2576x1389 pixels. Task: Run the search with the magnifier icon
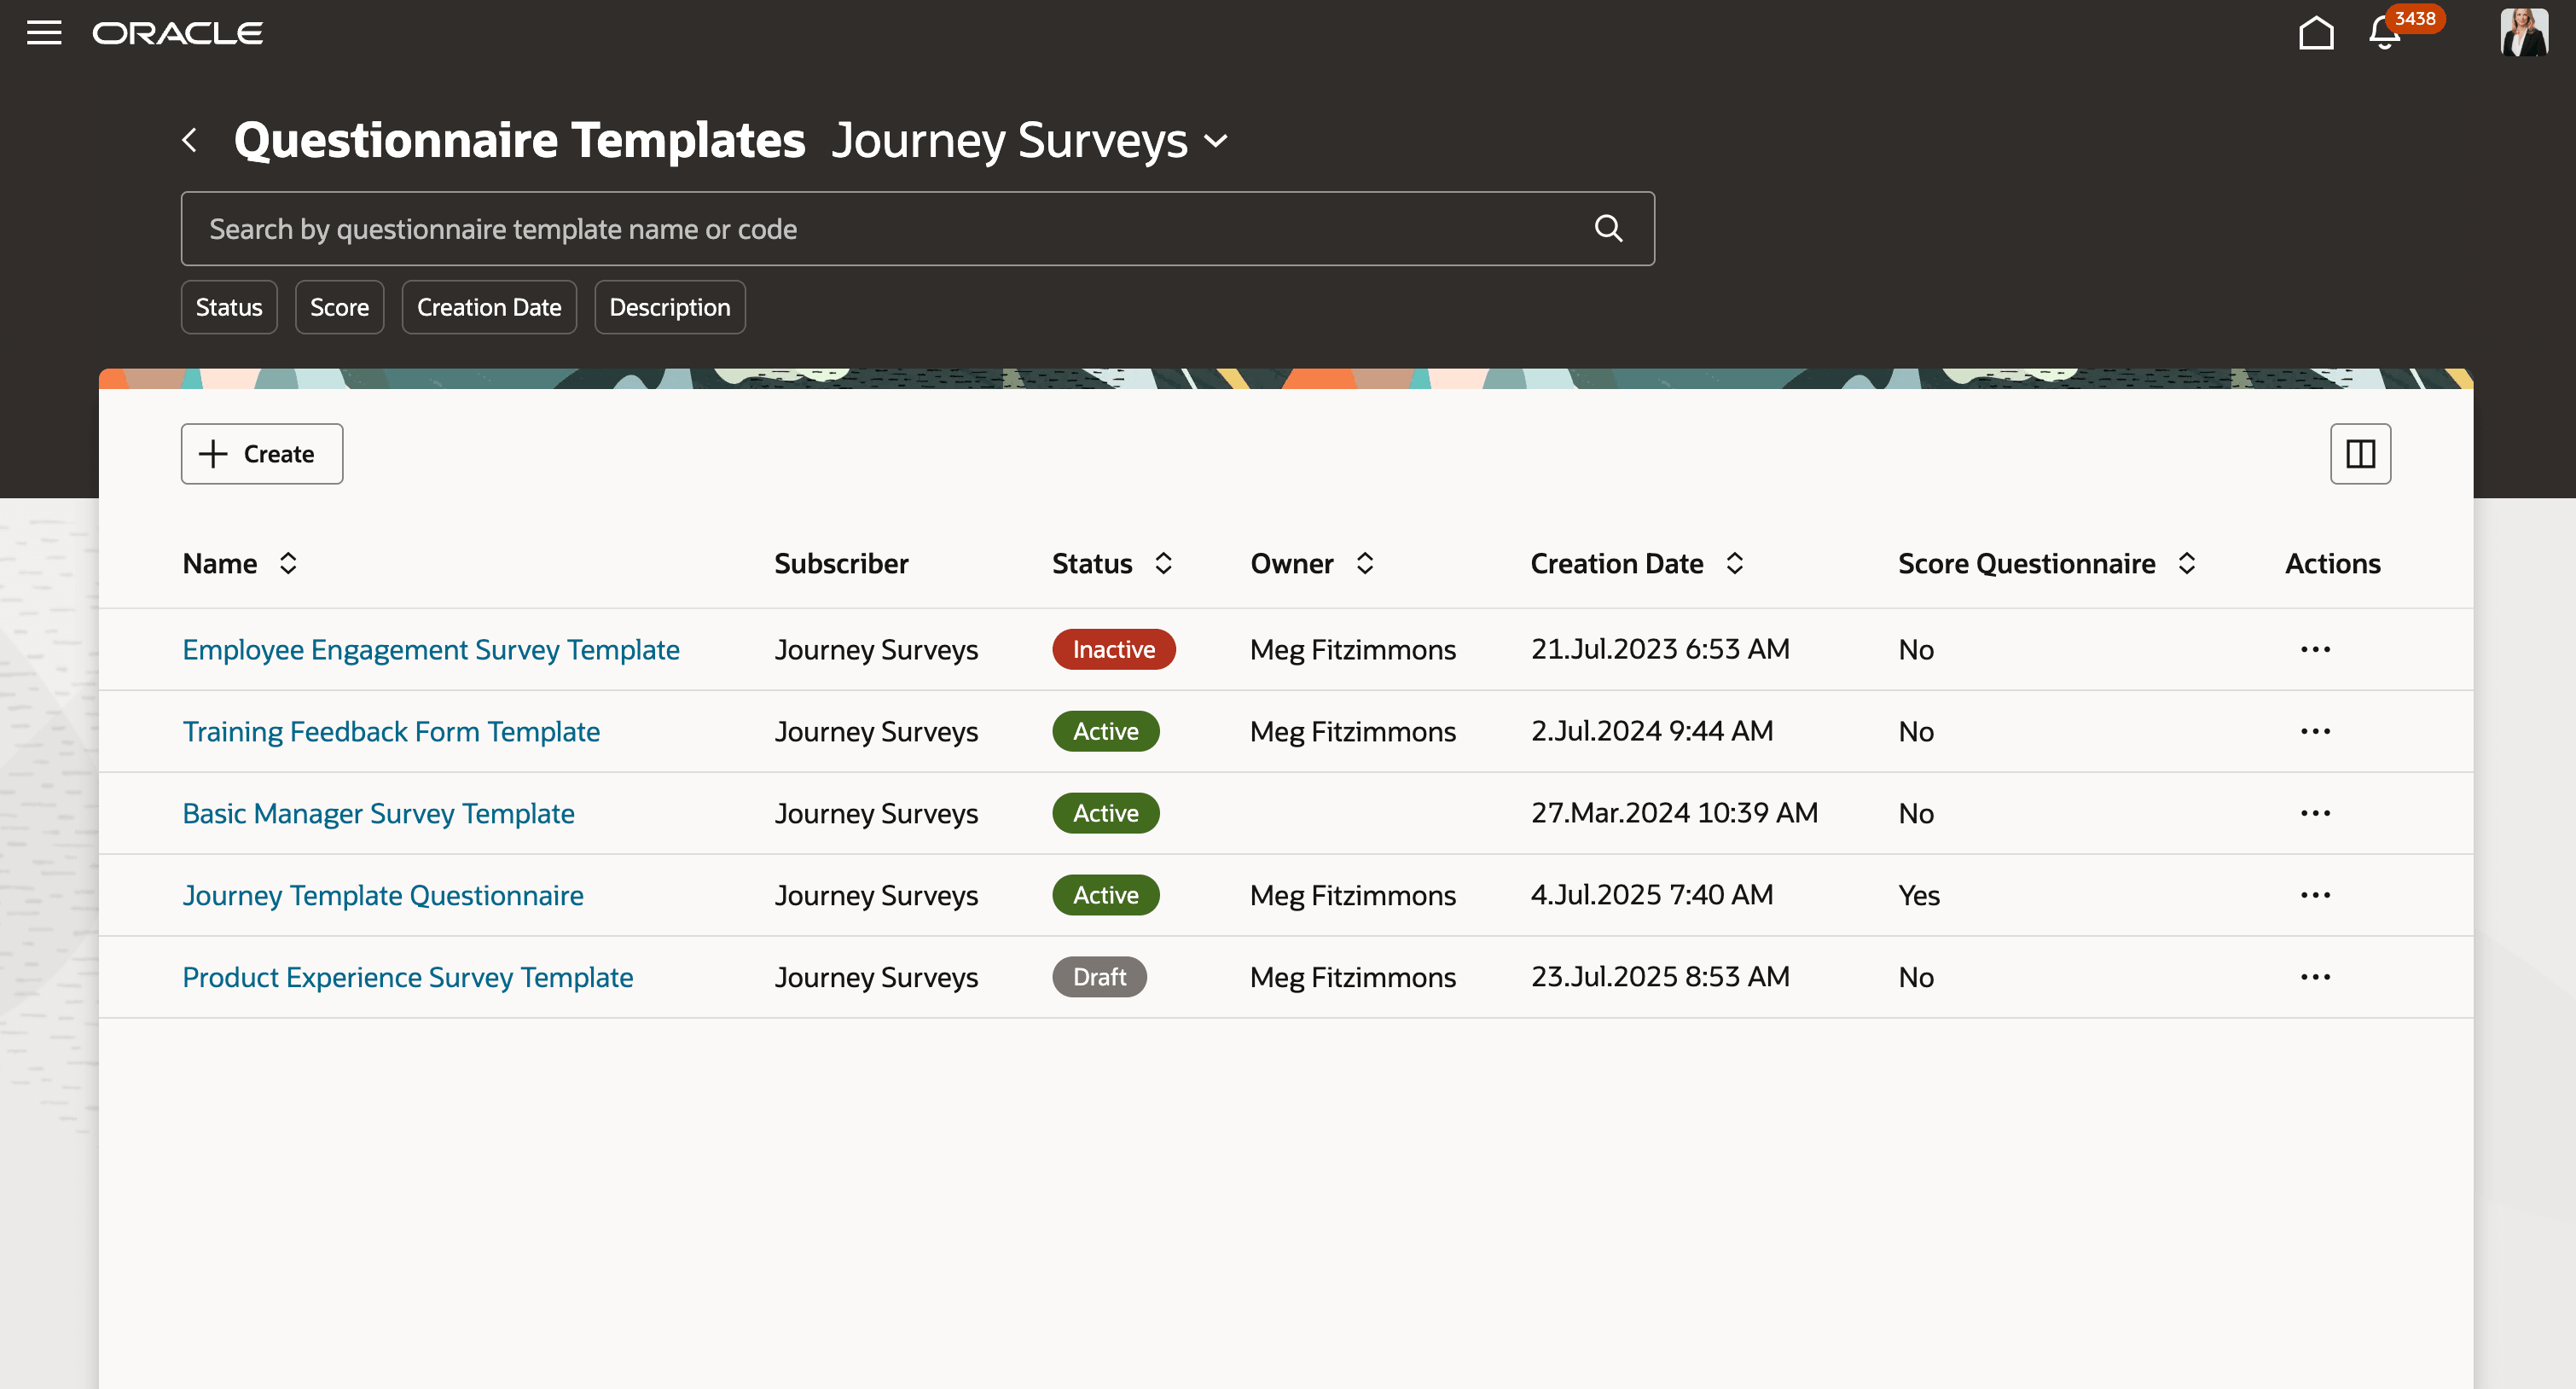pyautogui.click(x=1609, y=228)
